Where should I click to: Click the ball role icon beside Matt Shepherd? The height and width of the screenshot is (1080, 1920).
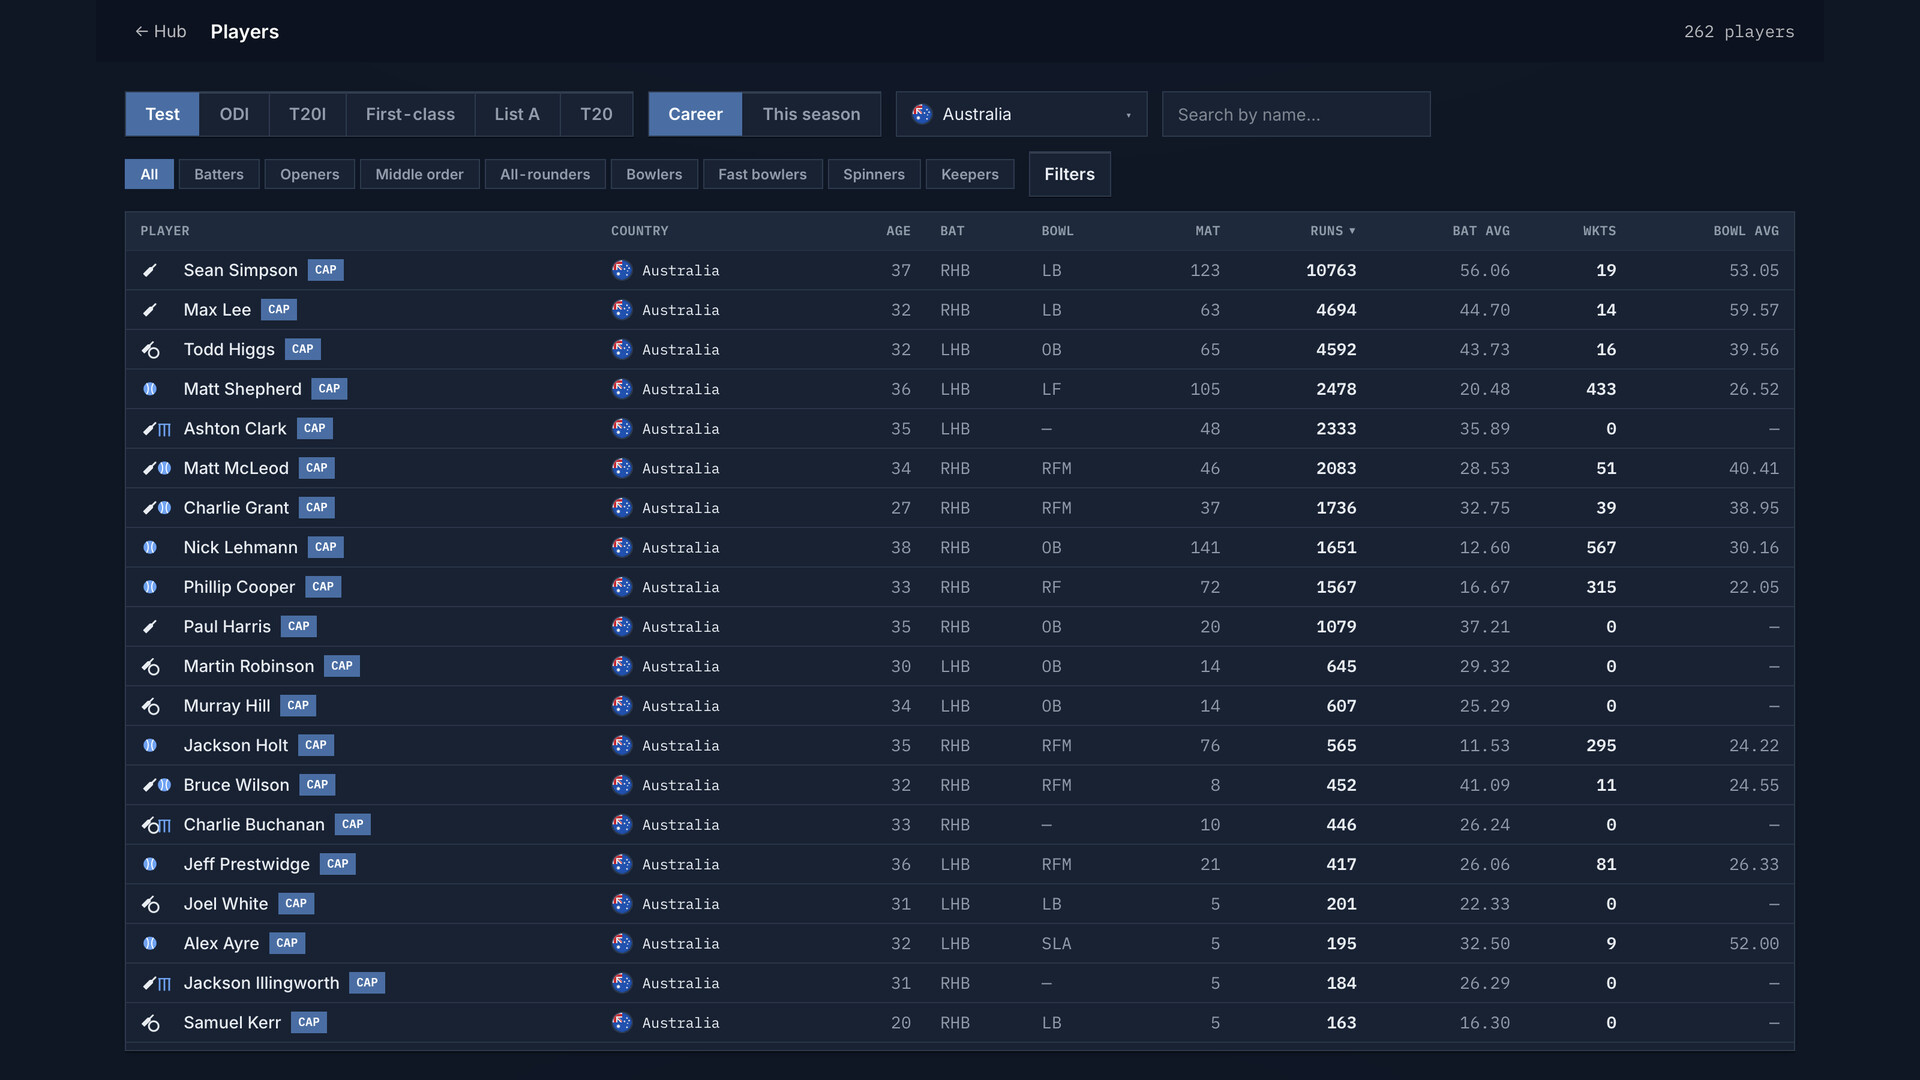point(150,389)
